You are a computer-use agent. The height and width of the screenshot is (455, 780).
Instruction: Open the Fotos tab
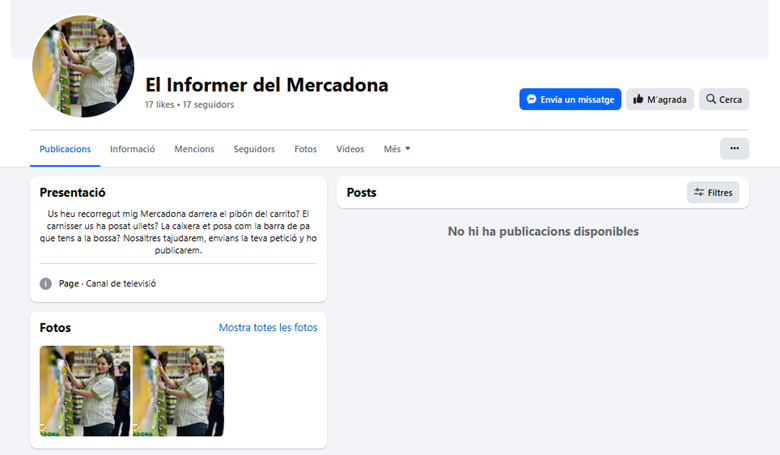305,149
